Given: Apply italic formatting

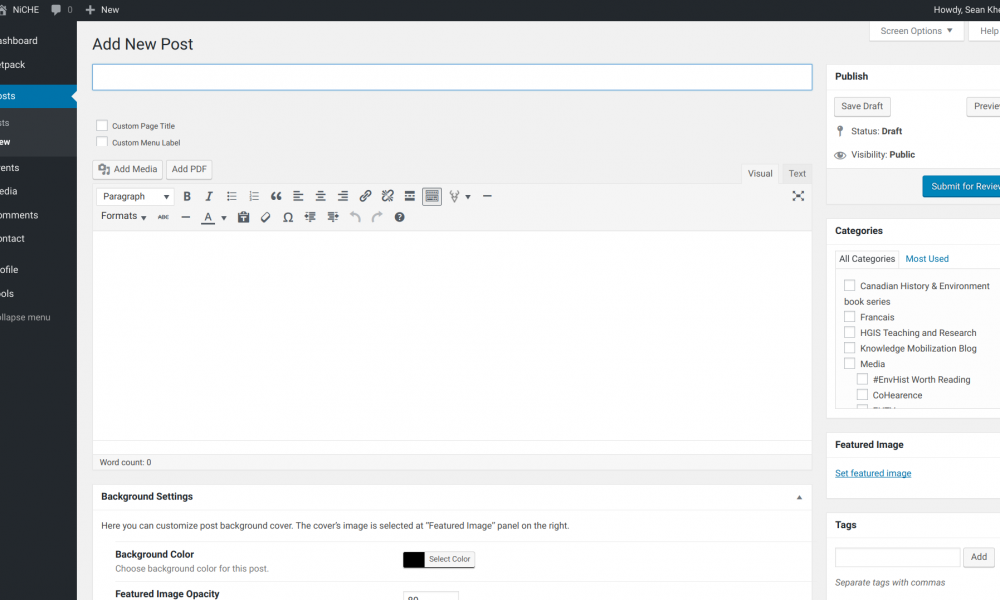Looking at the screenshot, I should [x=209, y=197].
